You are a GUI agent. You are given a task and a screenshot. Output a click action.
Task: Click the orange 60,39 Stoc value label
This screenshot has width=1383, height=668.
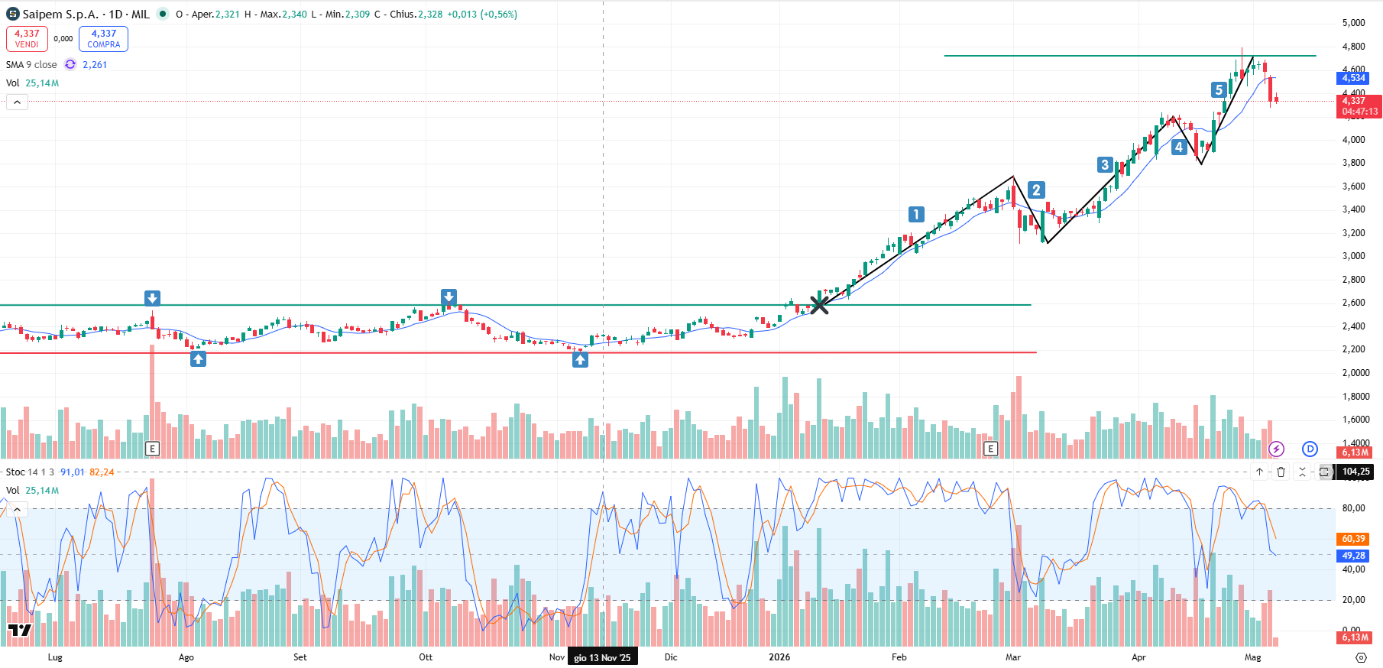(1354, 538)
